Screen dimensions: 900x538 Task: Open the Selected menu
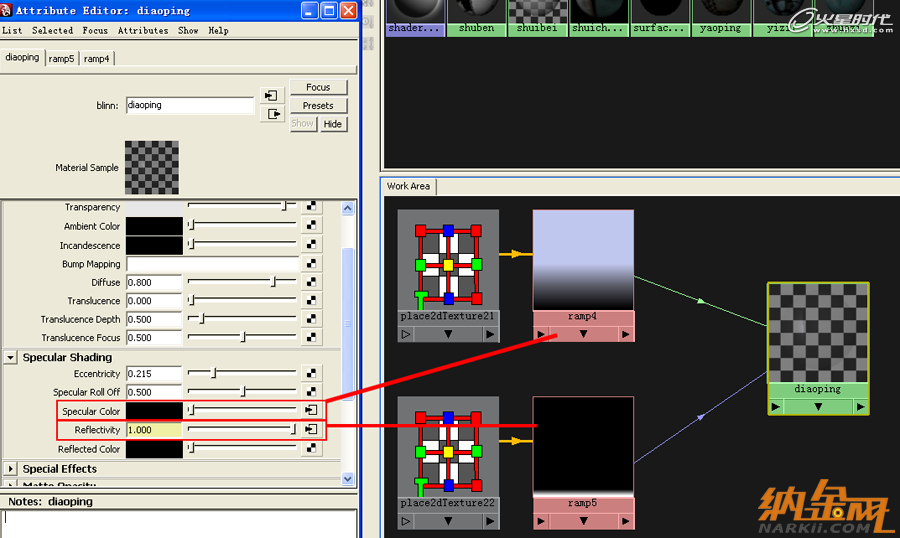click(x=52, y=30)
